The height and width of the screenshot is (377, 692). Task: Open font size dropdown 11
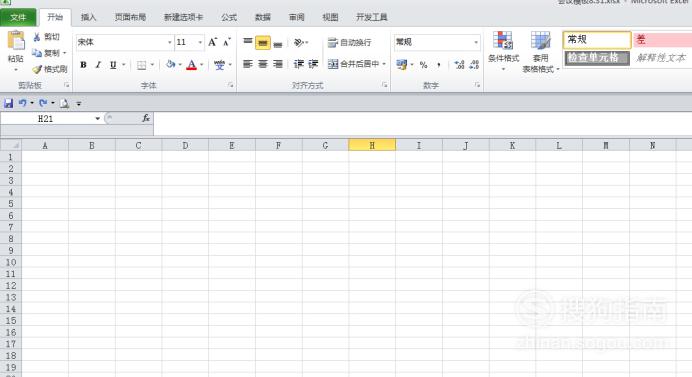200,42
